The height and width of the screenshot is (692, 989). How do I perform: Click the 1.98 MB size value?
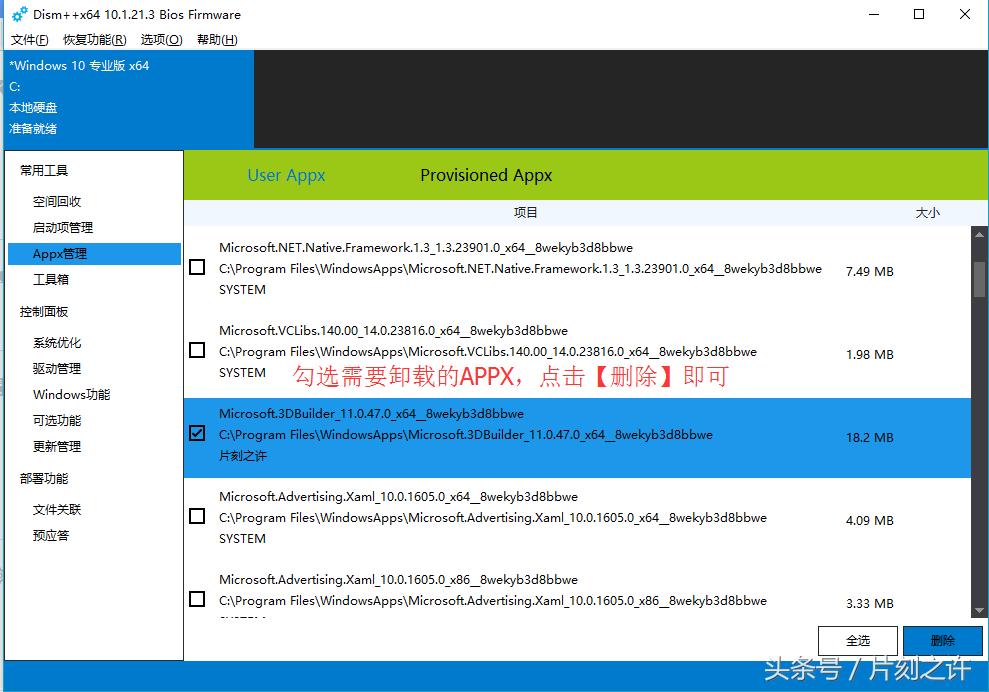(869, 355)
